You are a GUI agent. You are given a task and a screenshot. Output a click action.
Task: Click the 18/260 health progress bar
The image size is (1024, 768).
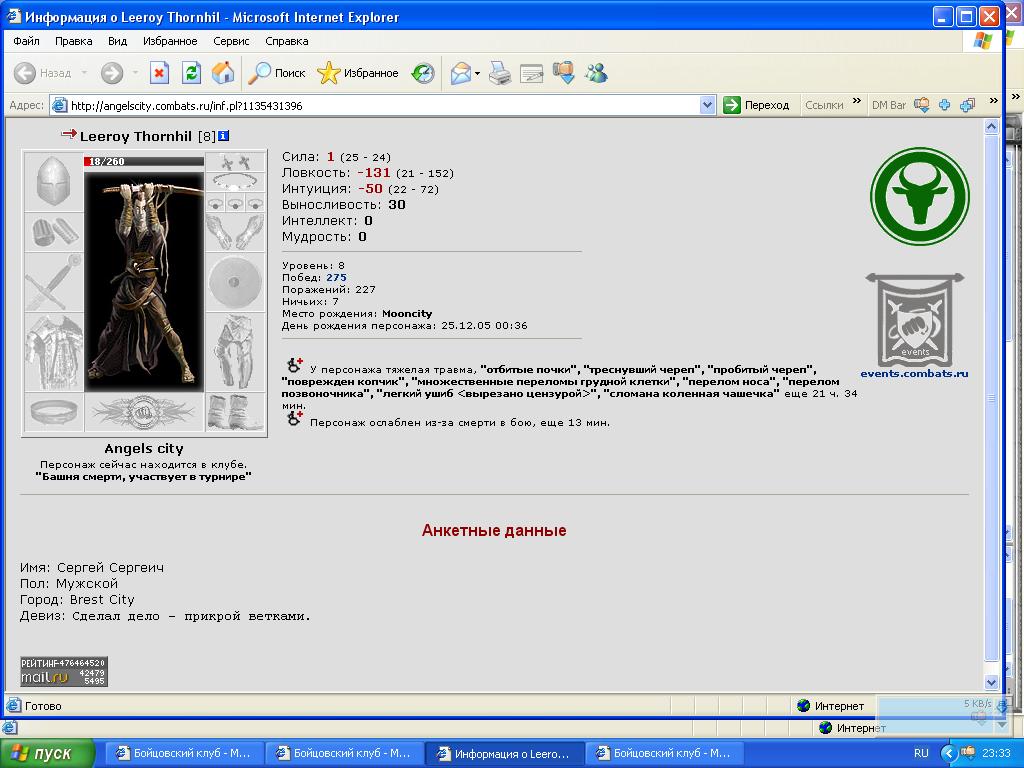point(144,161)
